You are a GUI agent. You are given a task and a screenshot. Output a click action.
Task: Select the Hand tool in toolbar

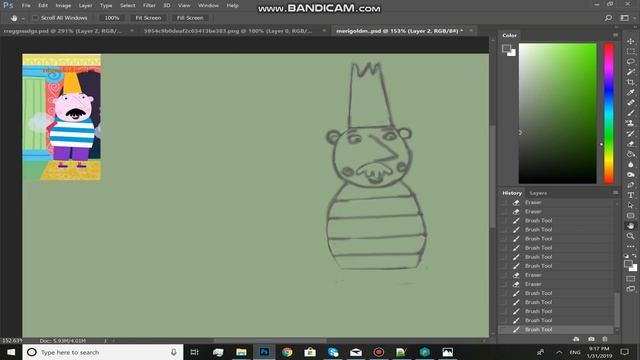631,226
